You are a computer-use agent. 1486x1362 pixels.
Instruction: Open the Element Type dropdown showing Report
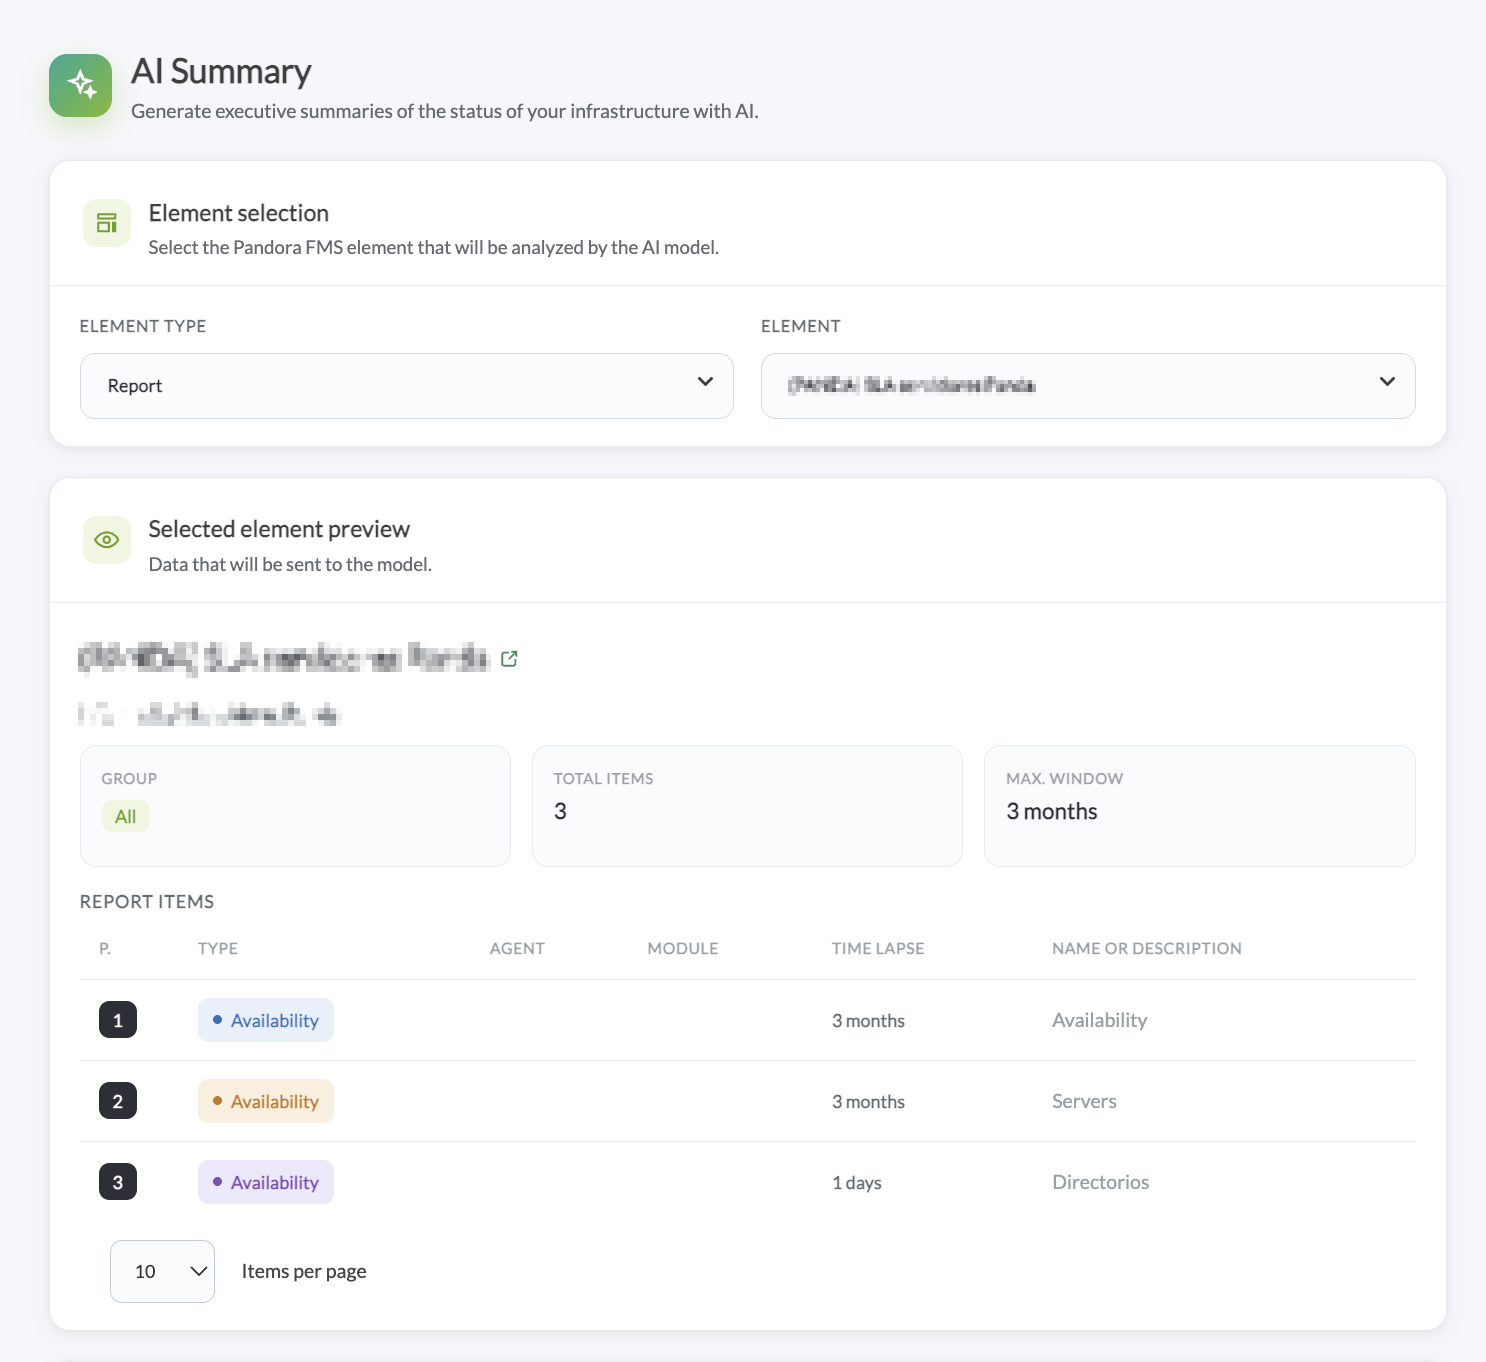(x=407, y=386)
